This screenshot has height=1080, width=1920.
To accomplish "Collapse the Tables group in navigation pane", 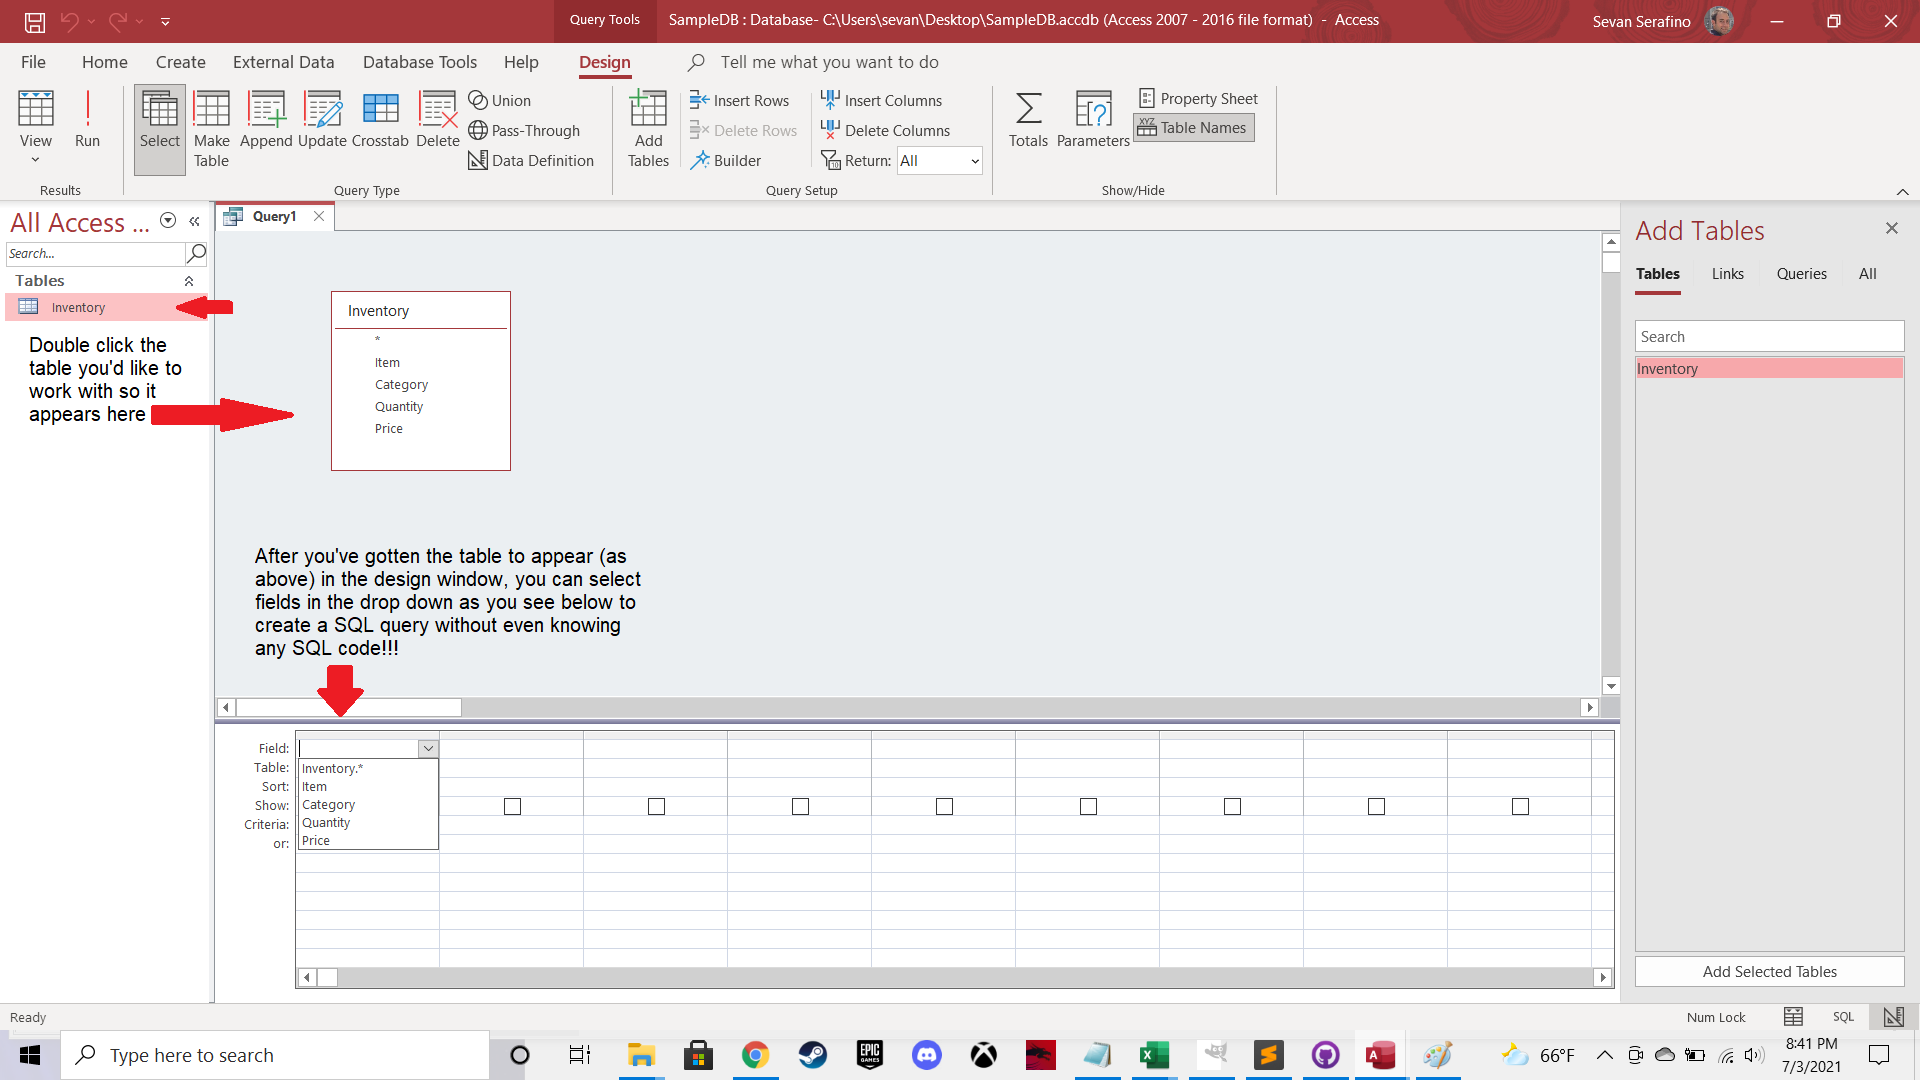I will pyautogui.click(x=189, y=281).
